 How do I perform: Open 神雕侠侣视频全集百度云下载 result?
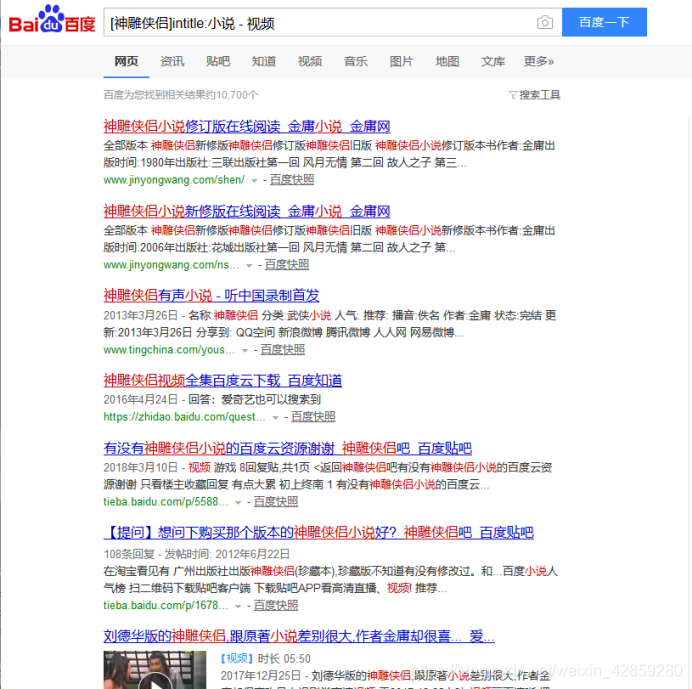point(223,380)
